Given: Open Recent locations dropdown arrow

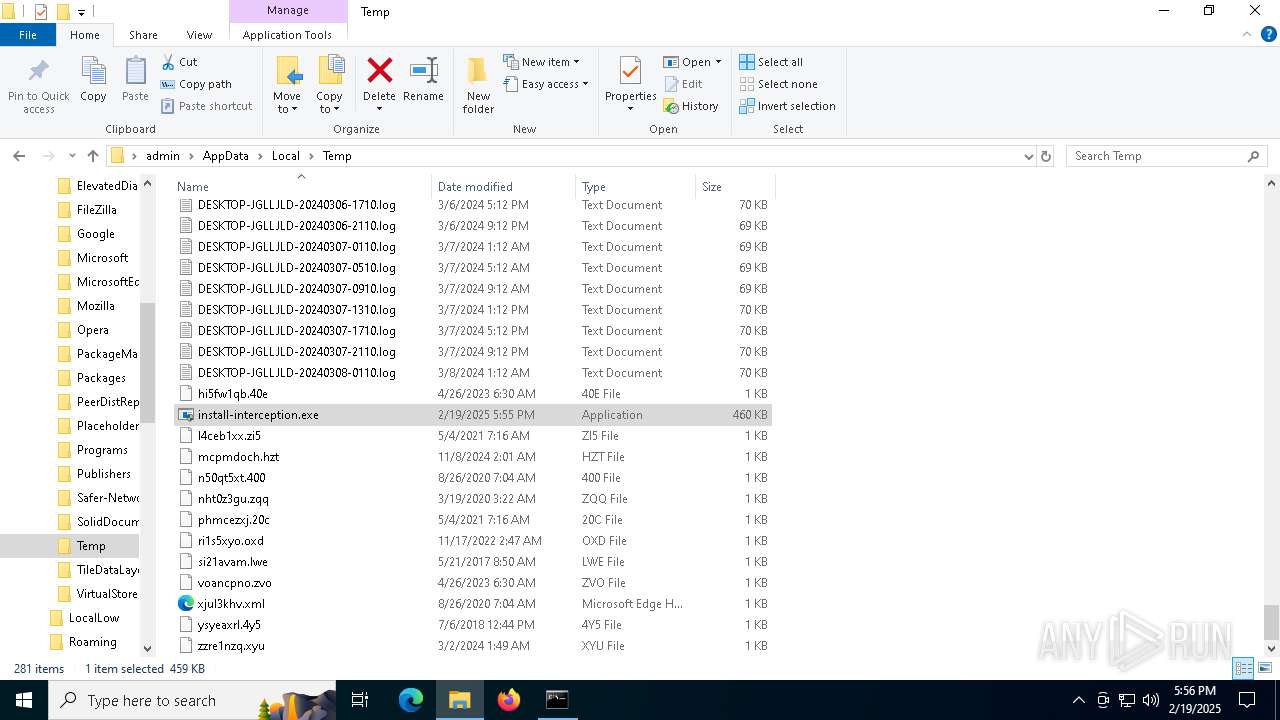Looking at the screenshot, I should click(x=72, y=156).
